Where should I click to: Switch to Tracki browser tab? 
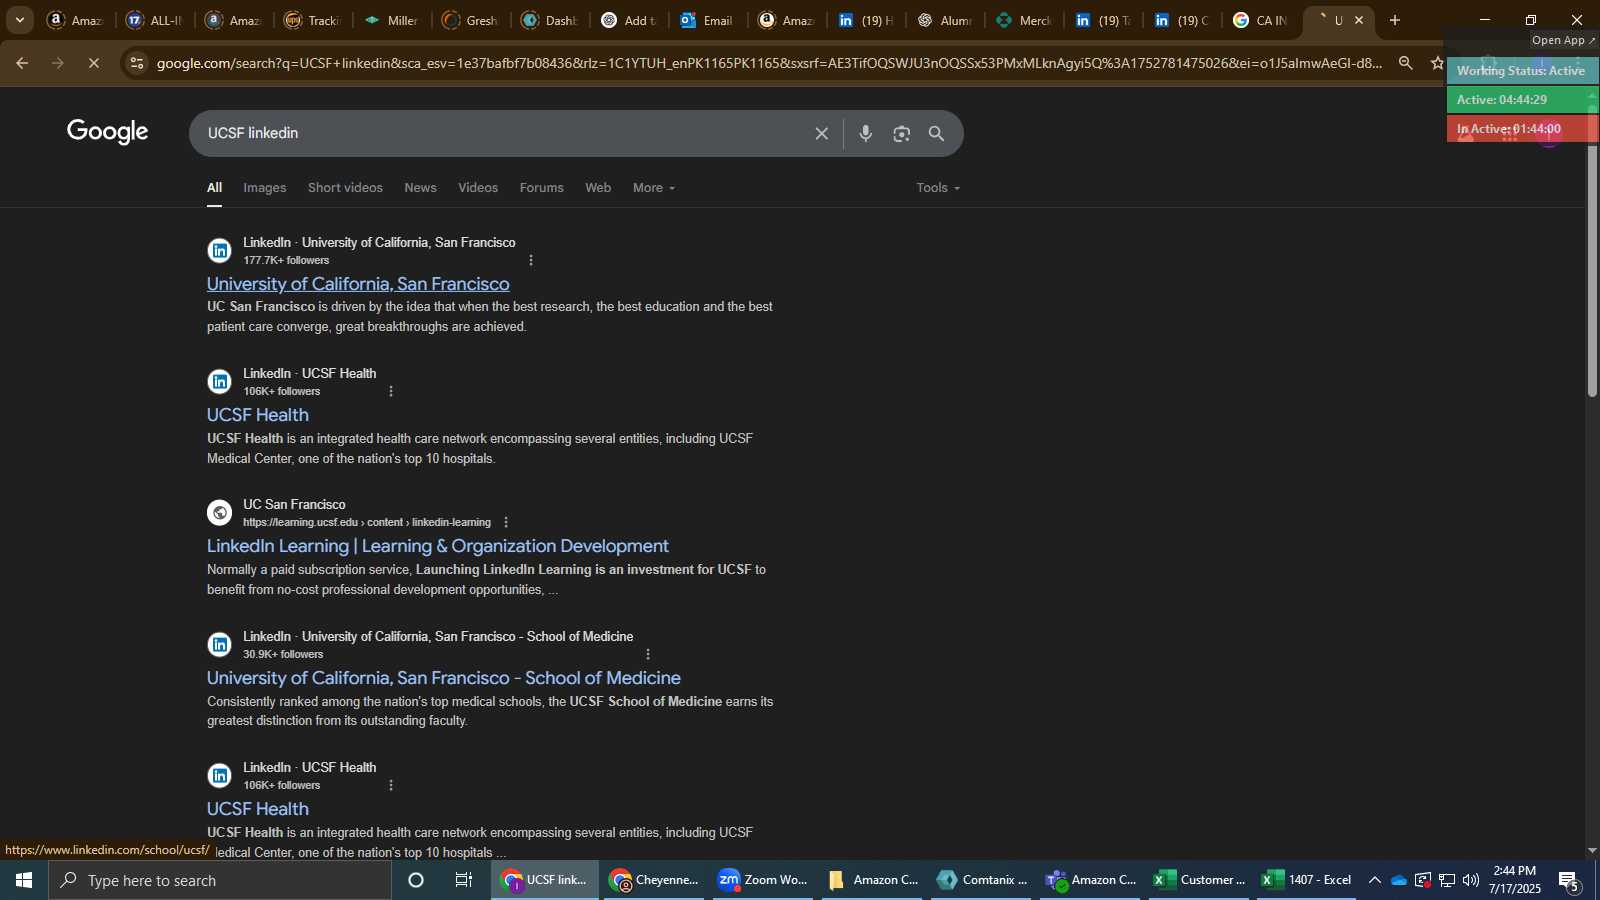point(312,20)
